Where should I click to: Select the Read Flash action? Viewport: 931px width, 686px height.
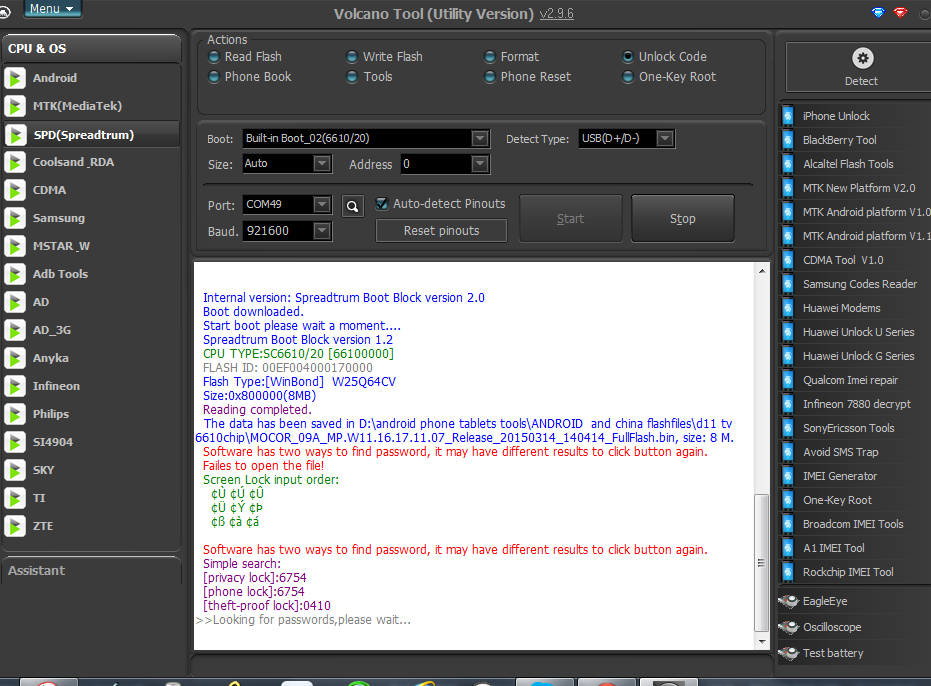tap(214, 56)
